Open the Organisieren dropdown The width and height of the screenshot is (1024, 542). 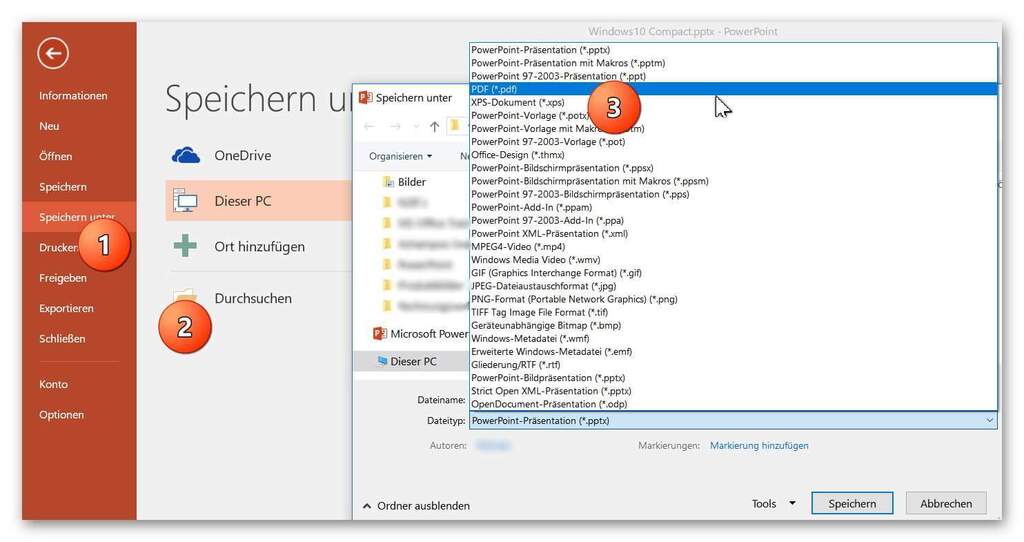[x=400, y=156]
